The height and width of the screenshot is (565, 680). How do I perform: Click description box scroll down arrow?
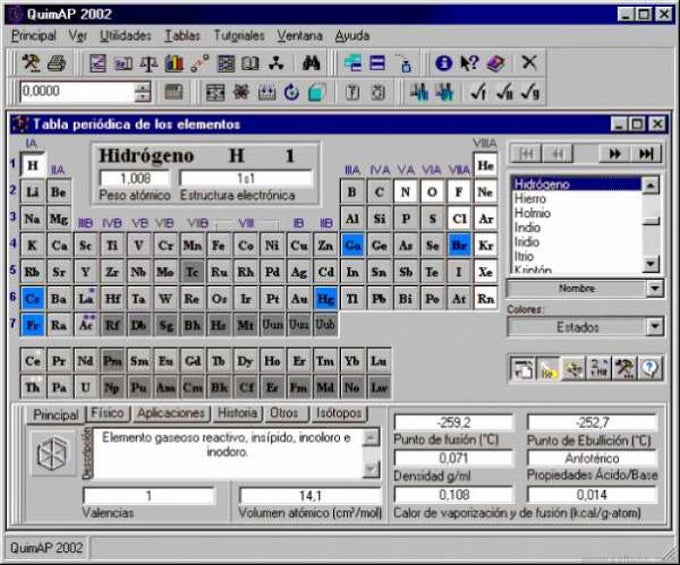(371, 469)
